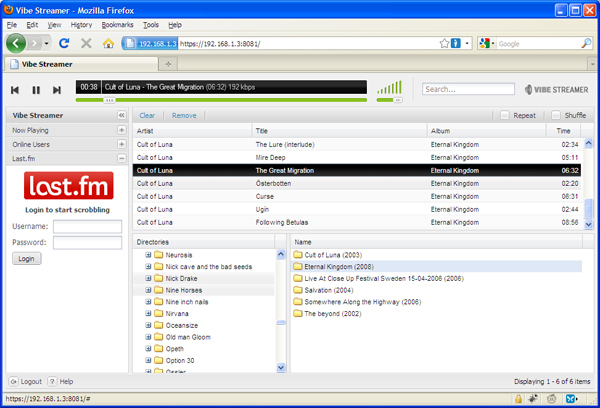Open The beyond (2002) folder
This screenshot has width=600, height=408.
click(x=327, y=313)
